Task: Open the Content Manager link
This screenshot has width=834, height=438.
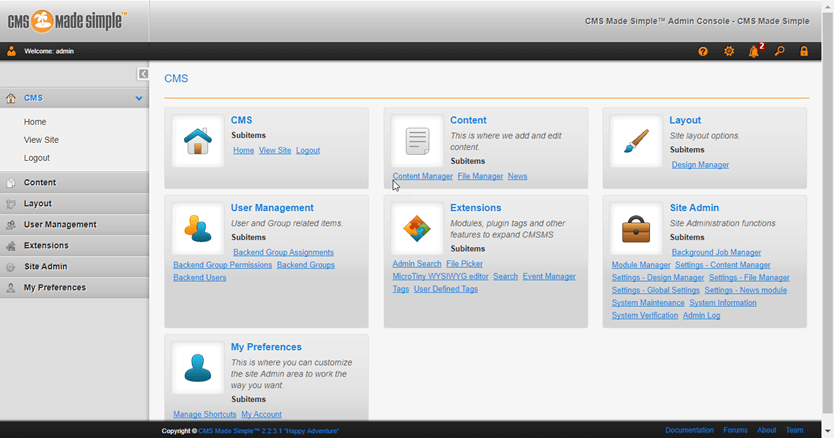Action: 422,176
